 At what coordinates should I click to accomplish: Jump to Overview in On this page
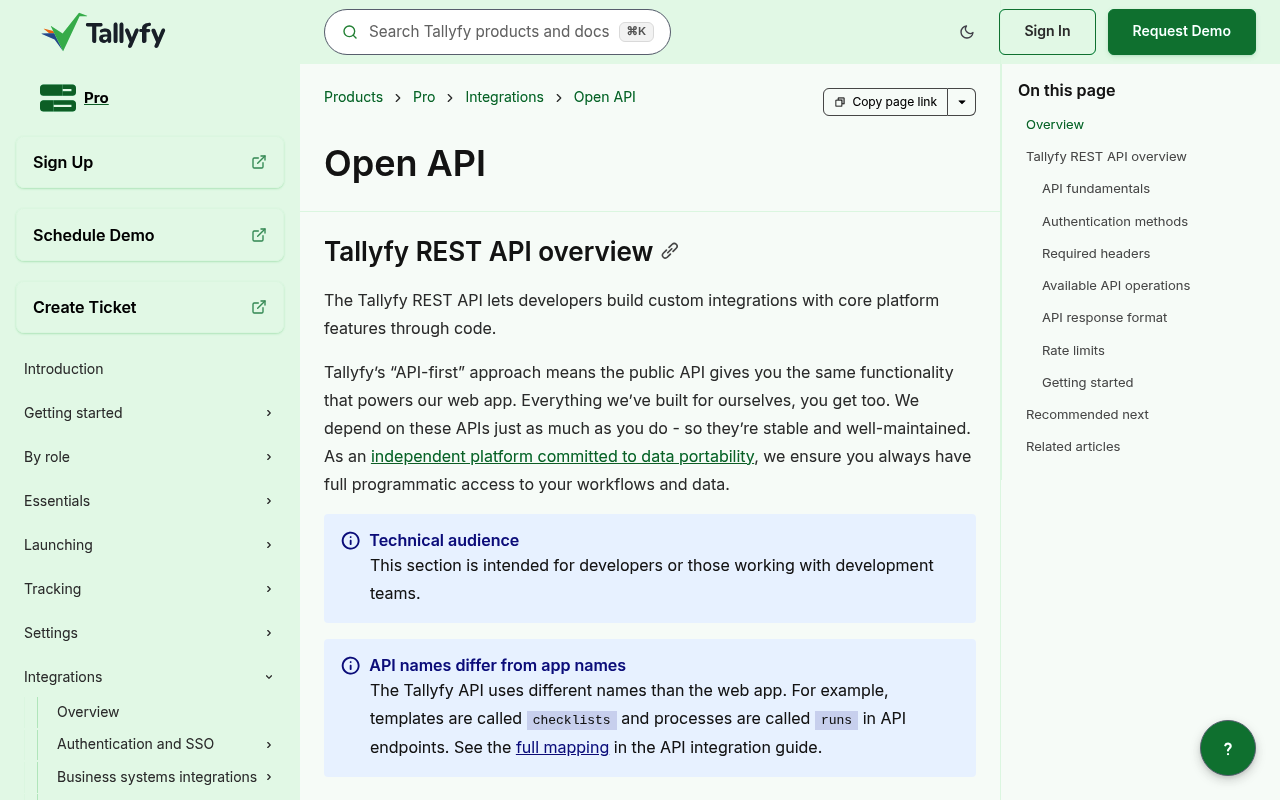[1055, 125]
